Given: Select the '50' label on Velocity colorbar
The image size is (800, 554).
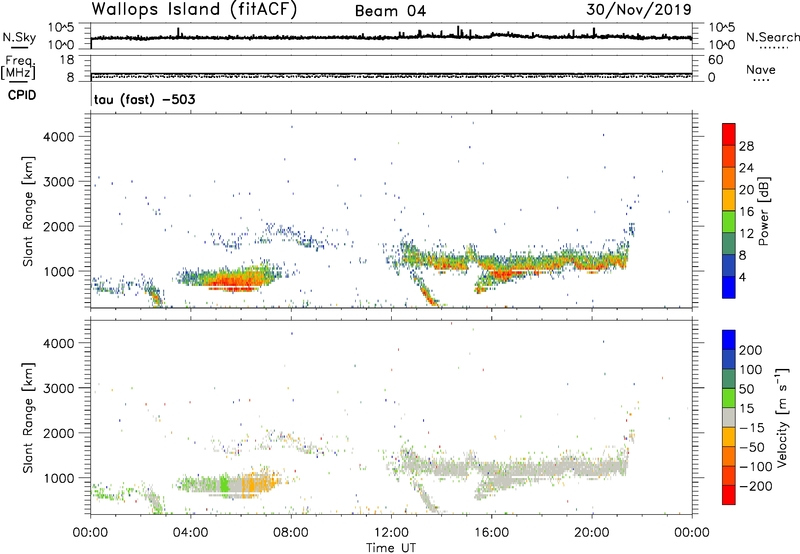Looking at the screenshot, I should [746, 389].
